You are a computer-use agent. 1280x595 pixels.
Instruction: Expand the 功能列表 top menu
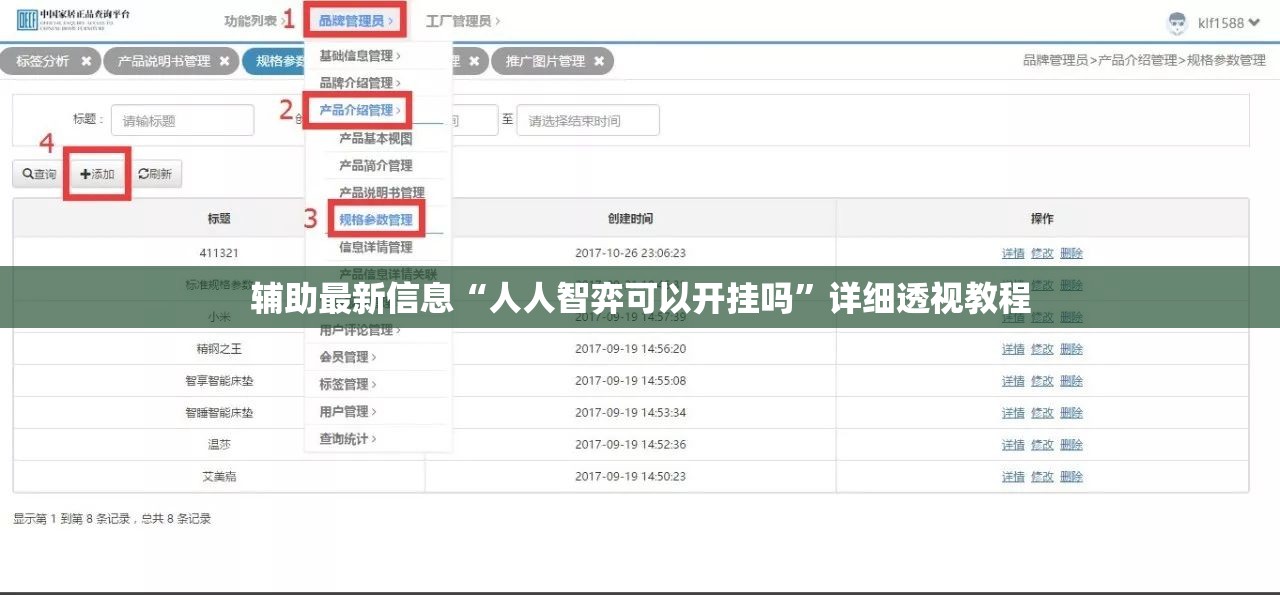254,20
